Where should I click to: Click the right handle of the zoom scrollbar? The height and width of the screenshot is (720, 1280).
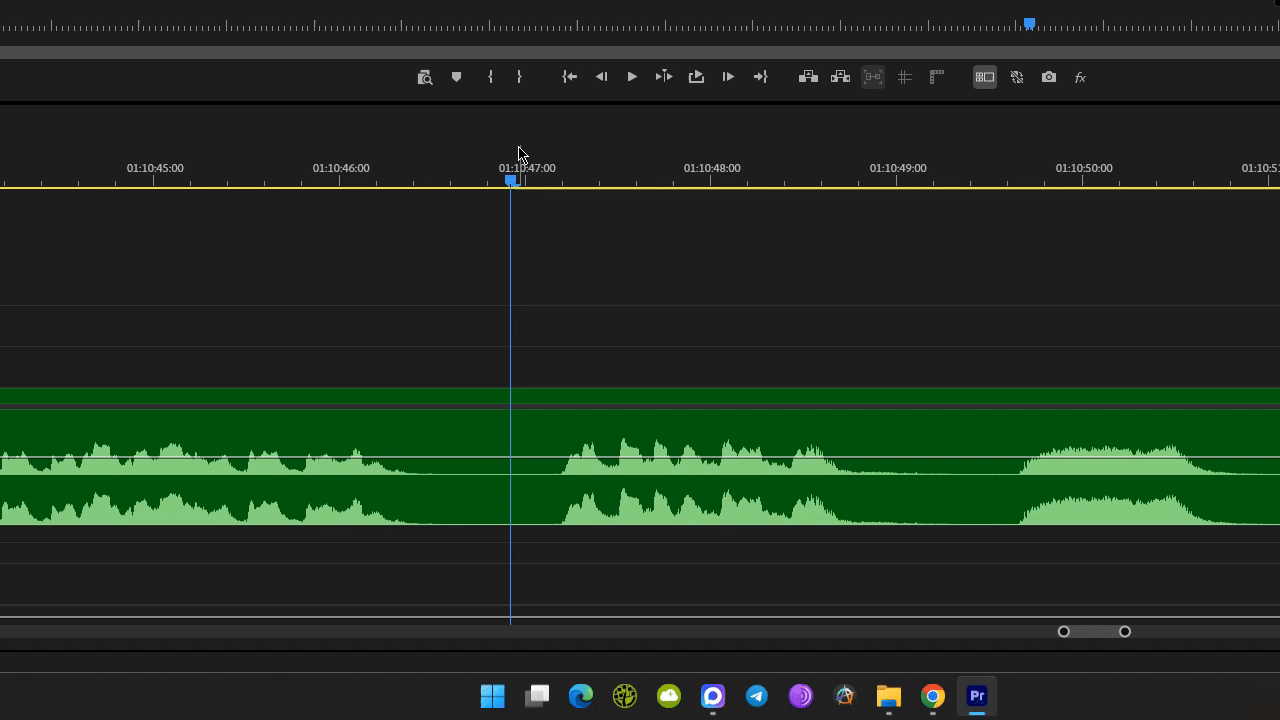click(x=1125, y=632)
